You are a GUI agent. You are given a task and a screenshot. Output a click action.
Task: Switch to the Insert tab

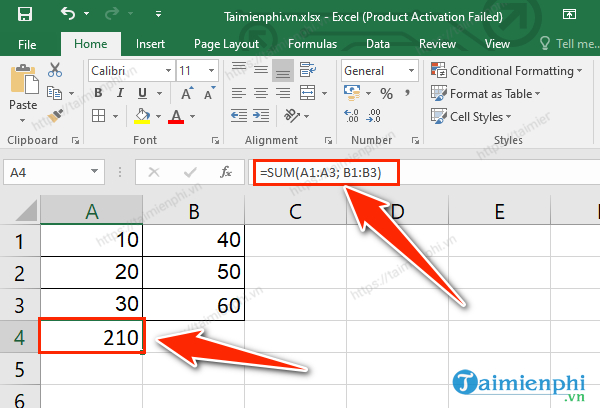tap(150, 44)
